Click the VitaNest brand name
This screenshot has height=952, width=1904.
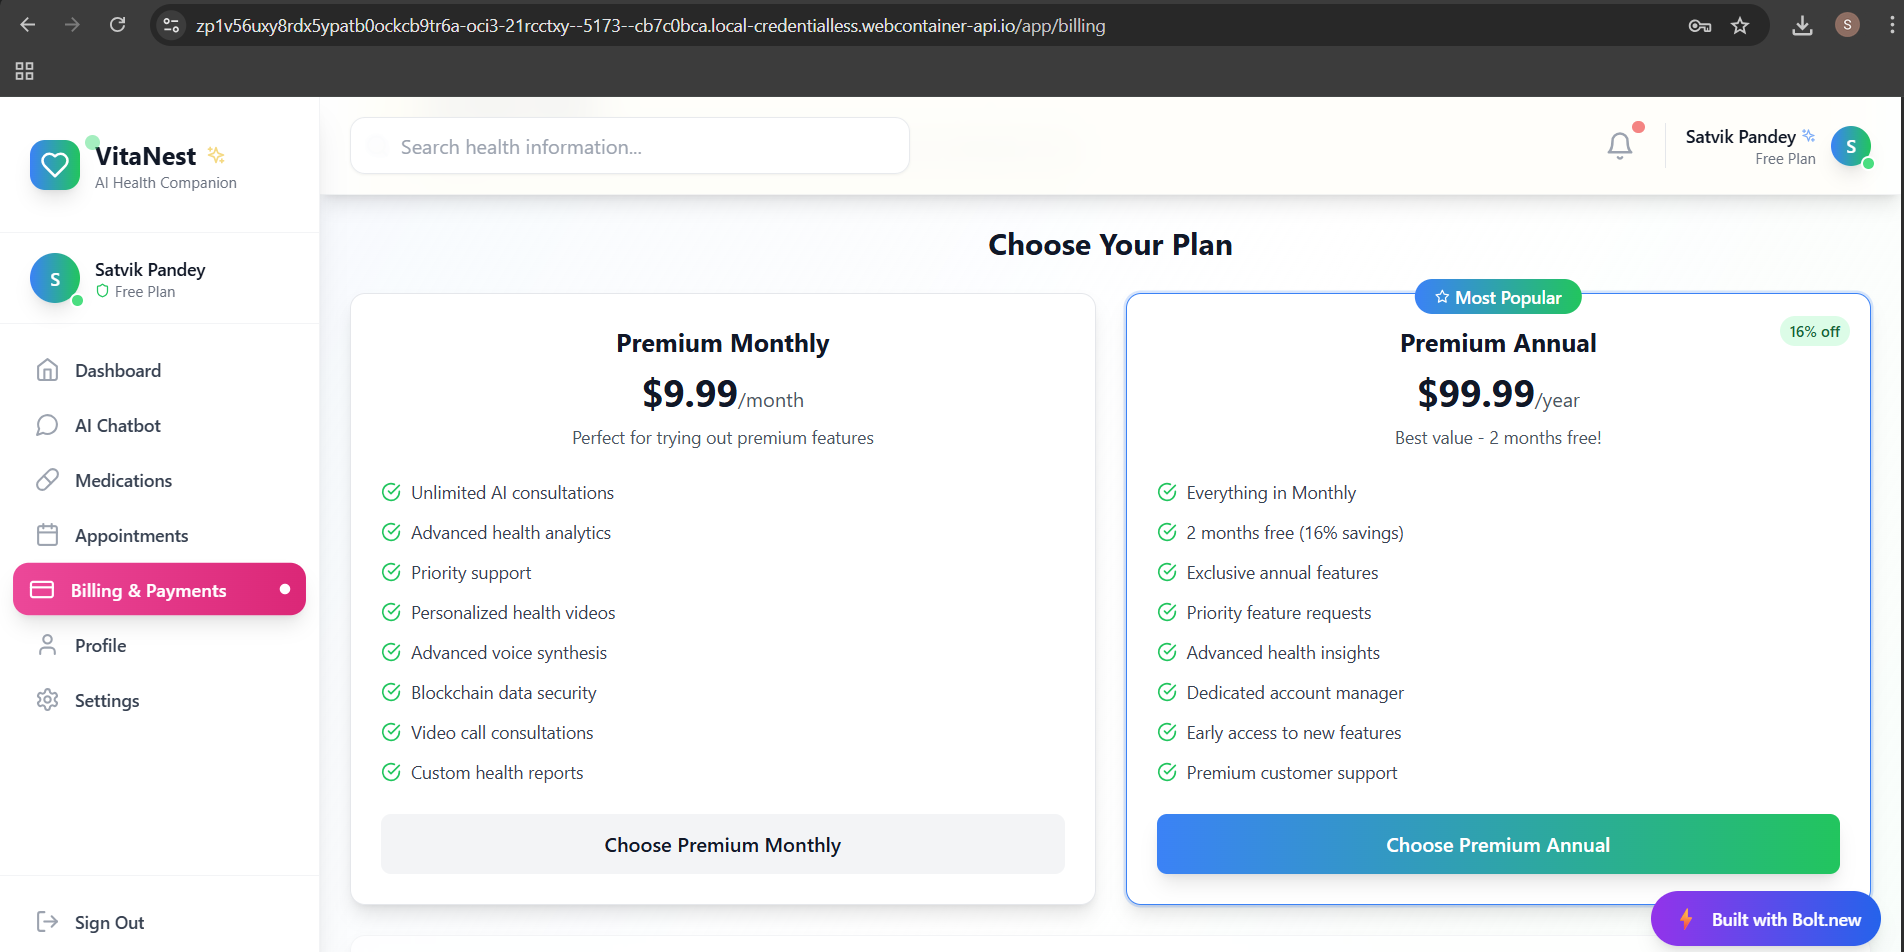(146, 156)
